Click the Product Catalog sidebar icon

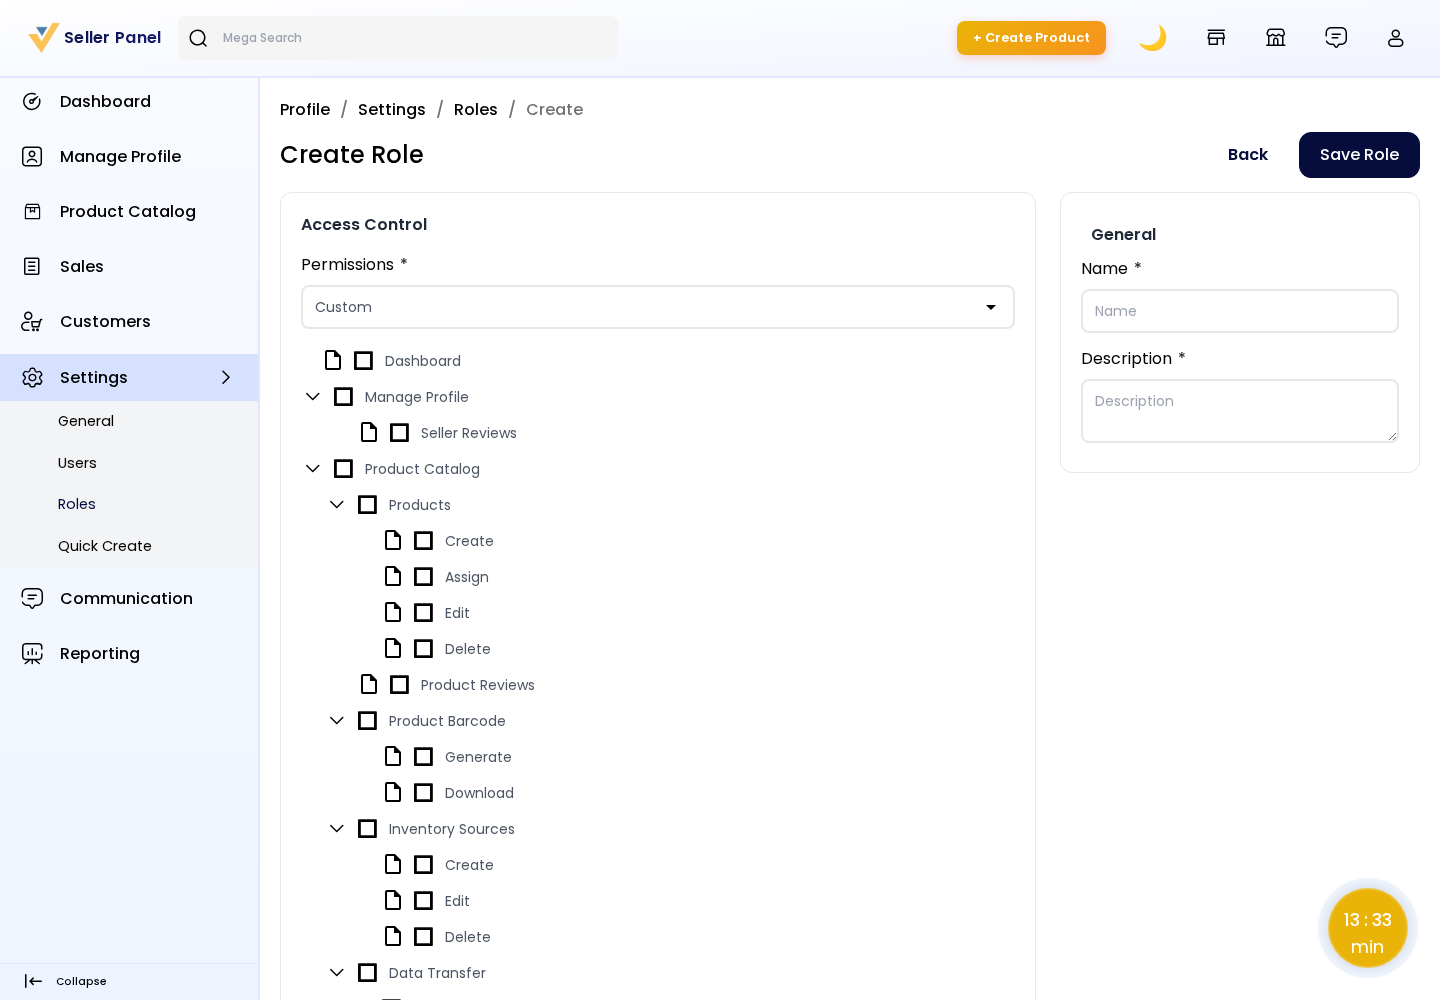tap(32, 211)
